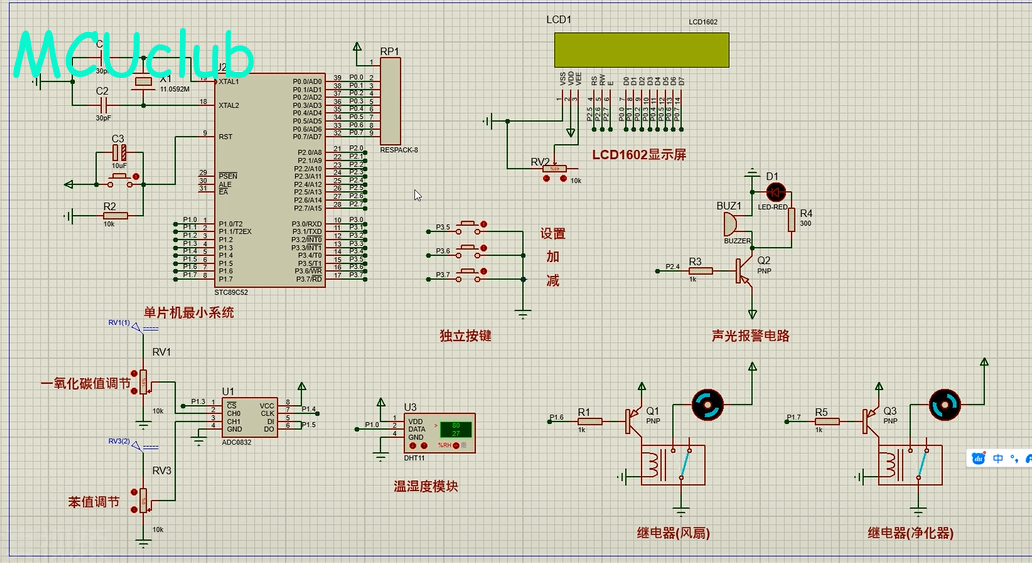Click the DHT11 green readout display

(x=455, y=427)
